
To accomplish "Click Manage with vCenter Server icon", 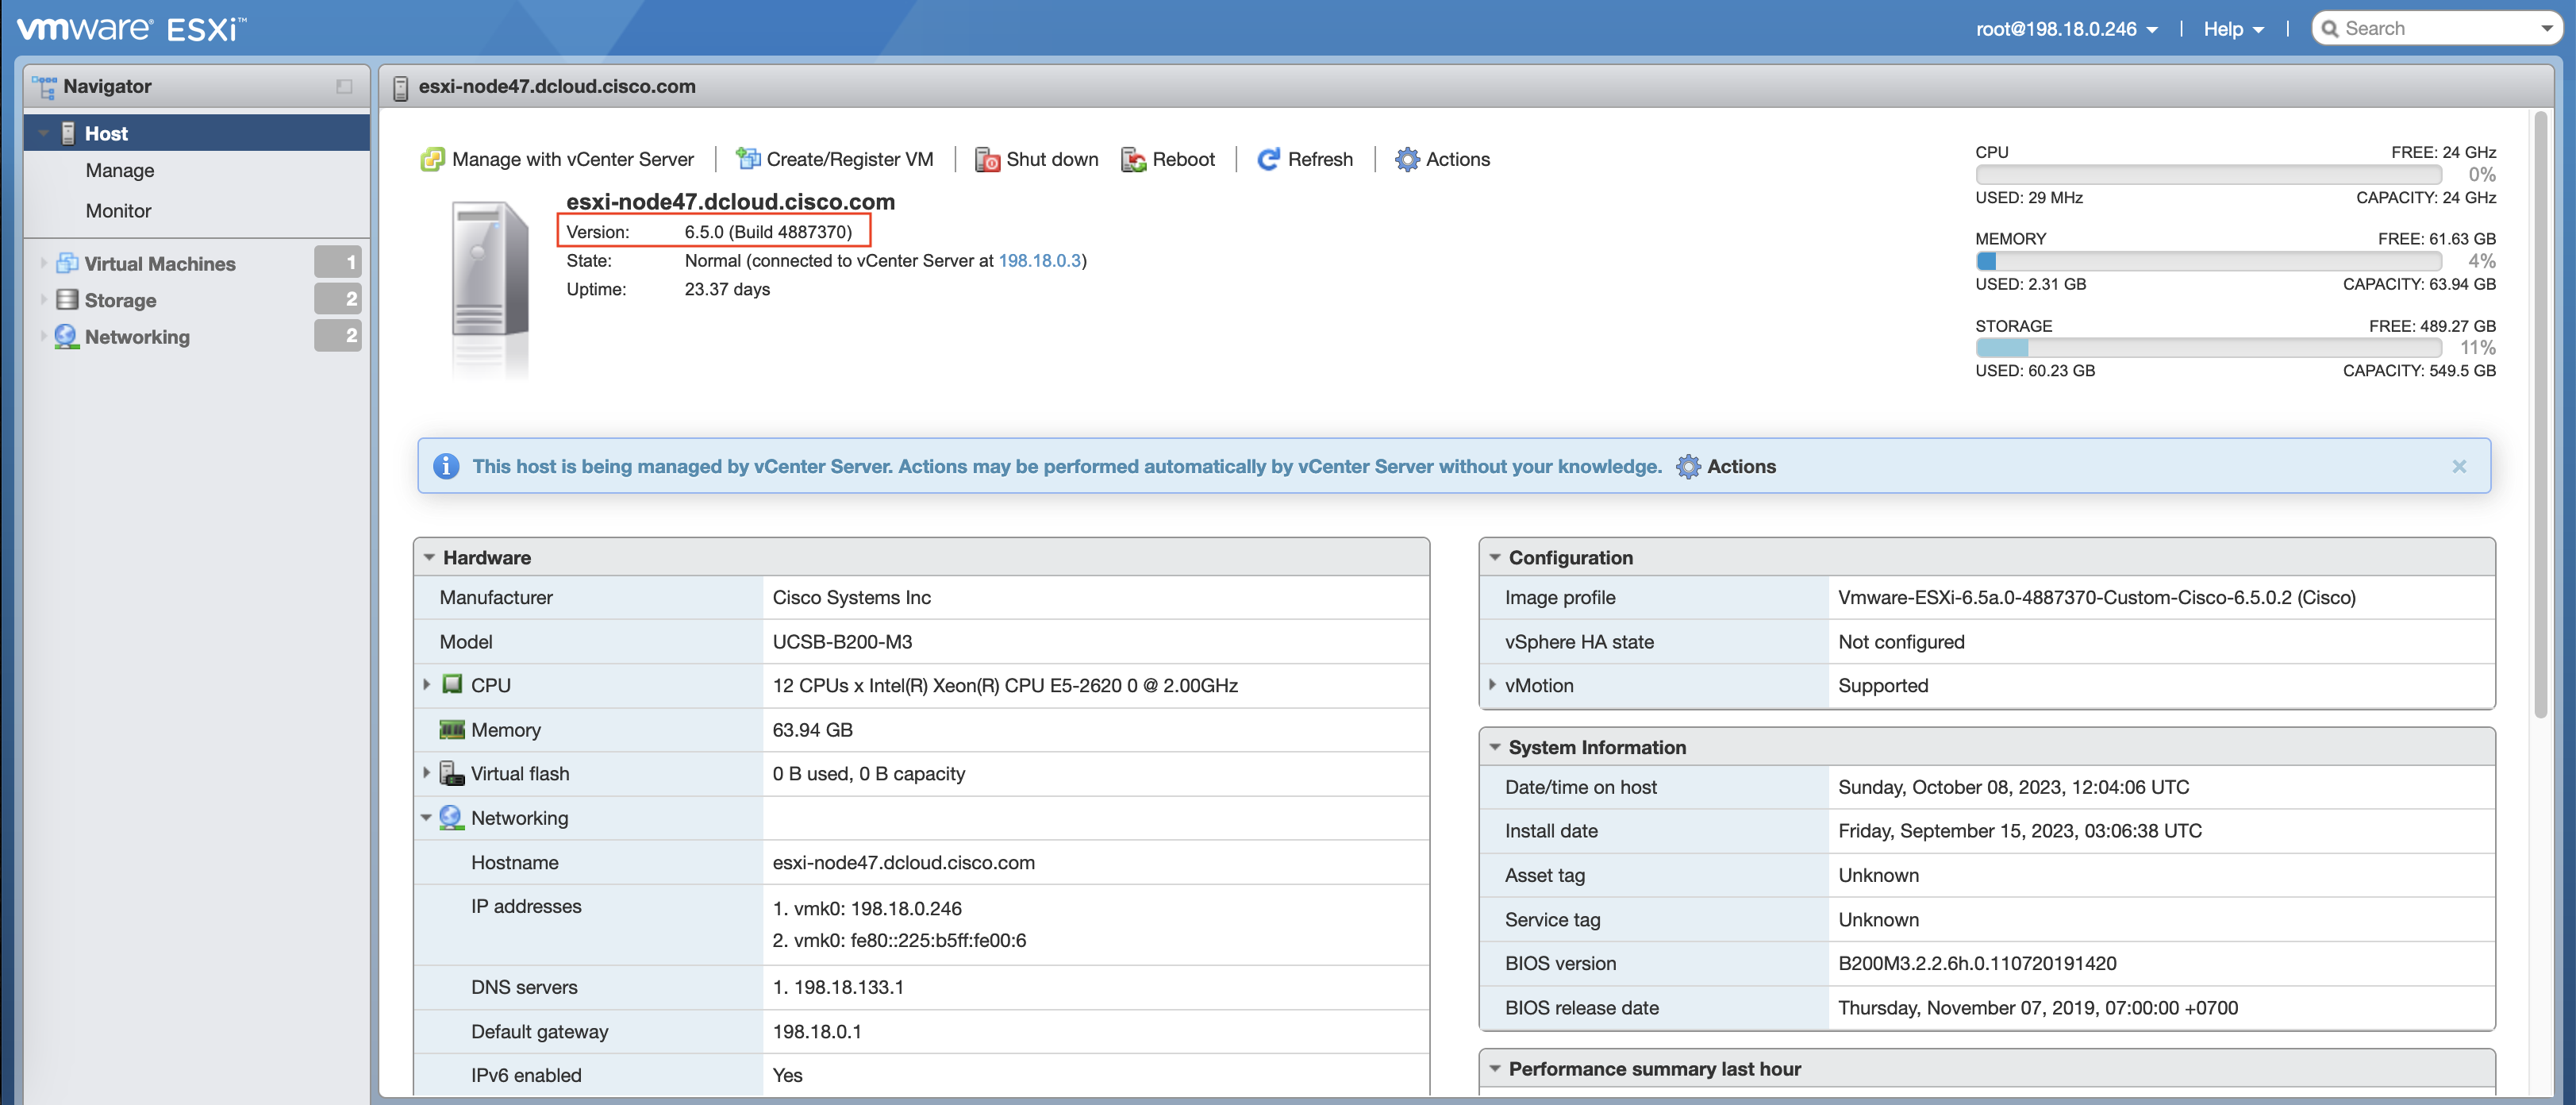I will 432,160.
